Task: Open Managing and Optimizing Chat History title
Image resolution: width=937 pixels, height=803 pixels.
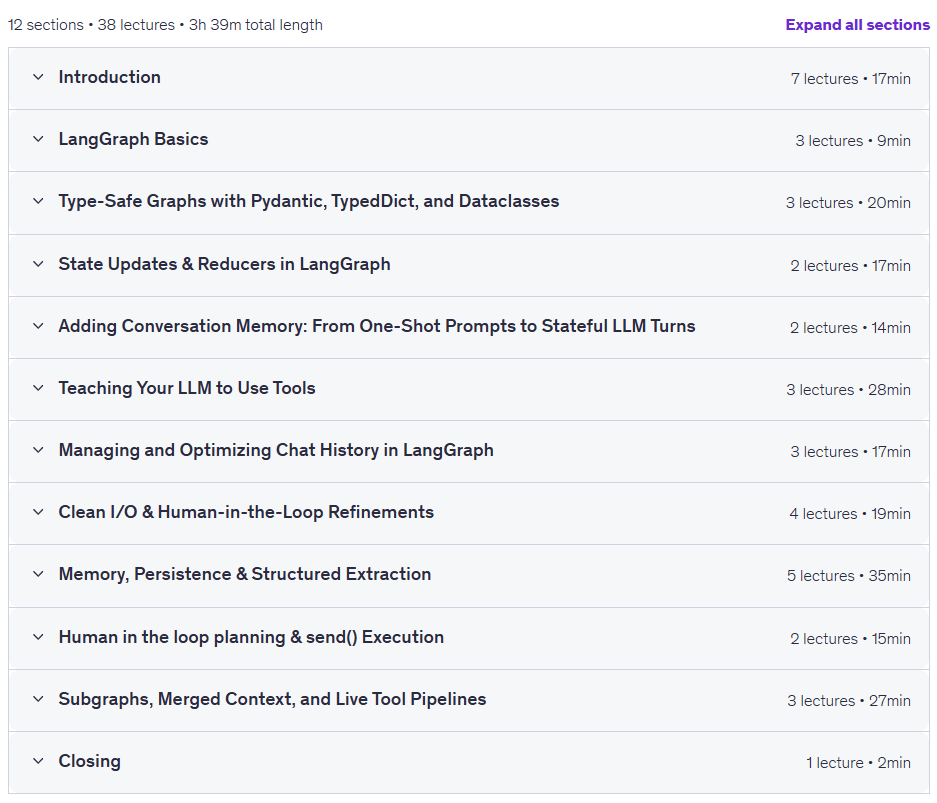Action: point(276,450)
